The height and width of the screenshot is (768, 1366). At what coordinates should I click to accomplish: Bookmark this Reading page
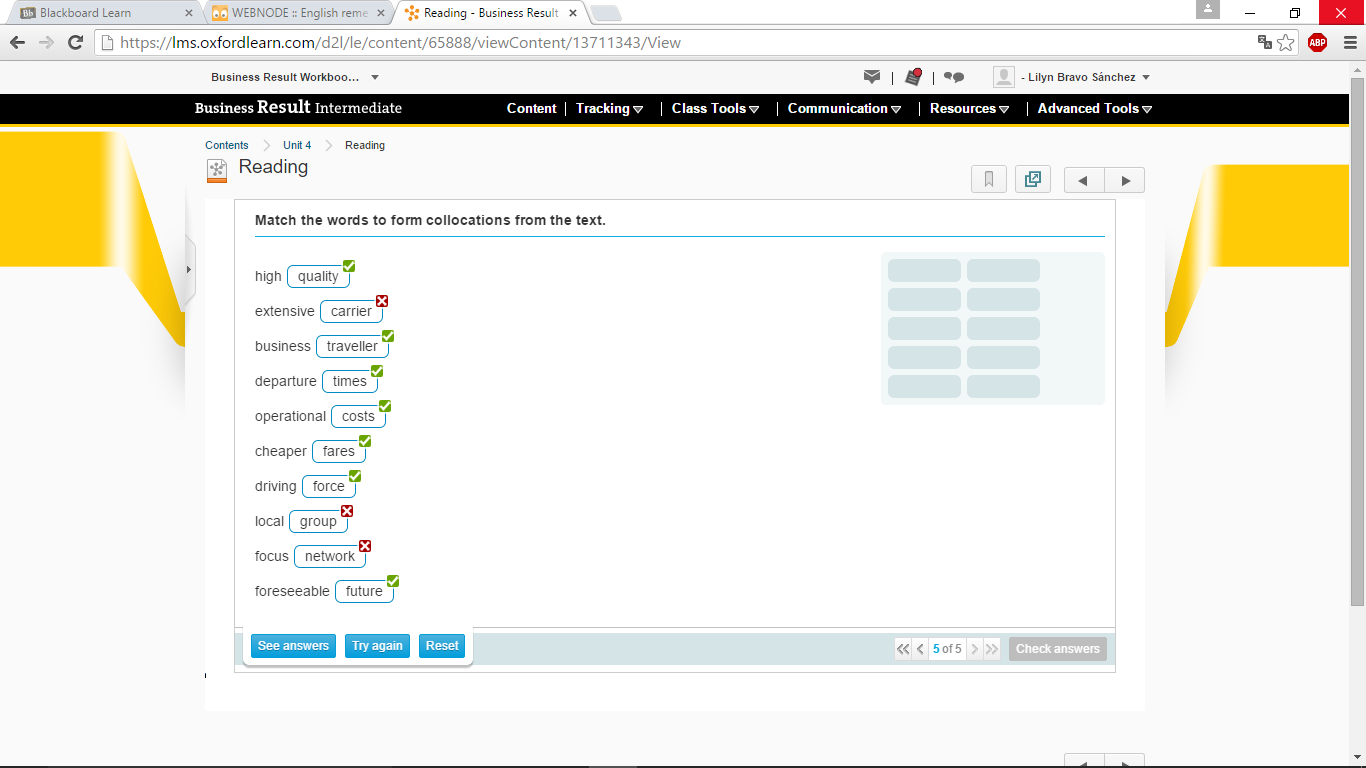(988, 180)
